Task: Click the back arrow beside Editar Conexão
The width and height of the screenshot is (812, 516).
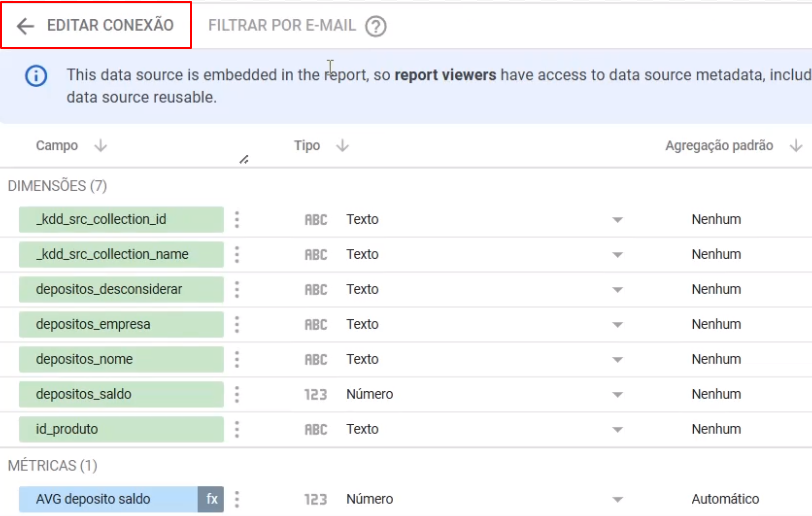Action: tap(26, 26)
